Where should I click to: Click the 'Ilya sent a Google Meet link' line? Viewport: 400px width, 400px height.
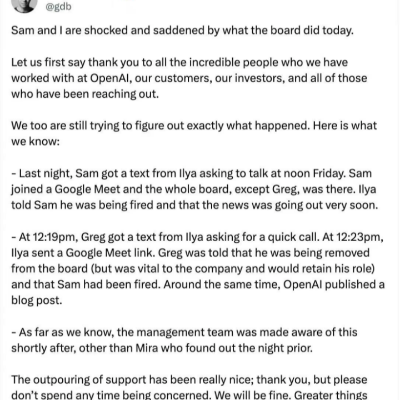pyautogui.click(x=190, y=253)
